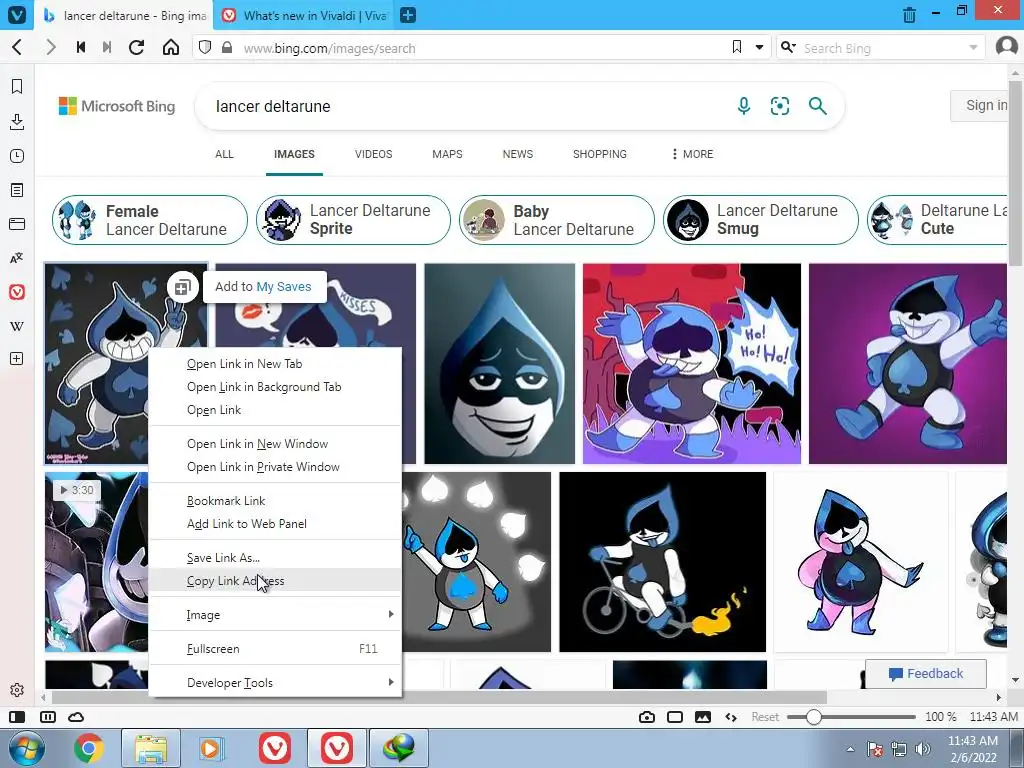This screenshot has height=768, width=1024.
Task: Switch to the VIDEOS results tab
Action: 374,154
